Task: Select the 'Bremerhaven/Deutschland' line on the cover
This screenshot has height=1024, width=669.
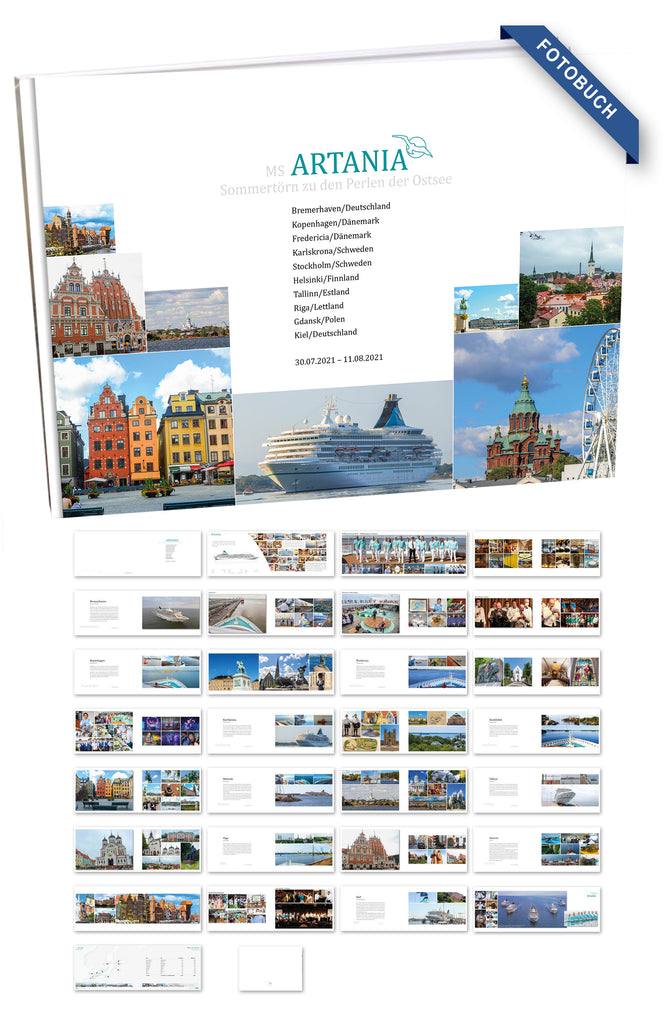Action: pyautogui.click(x=341, y=208)
